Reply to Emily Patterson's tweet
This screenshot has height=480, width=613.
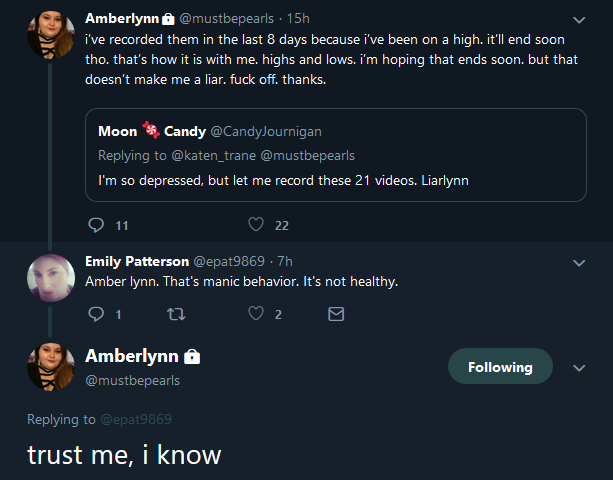96,314
